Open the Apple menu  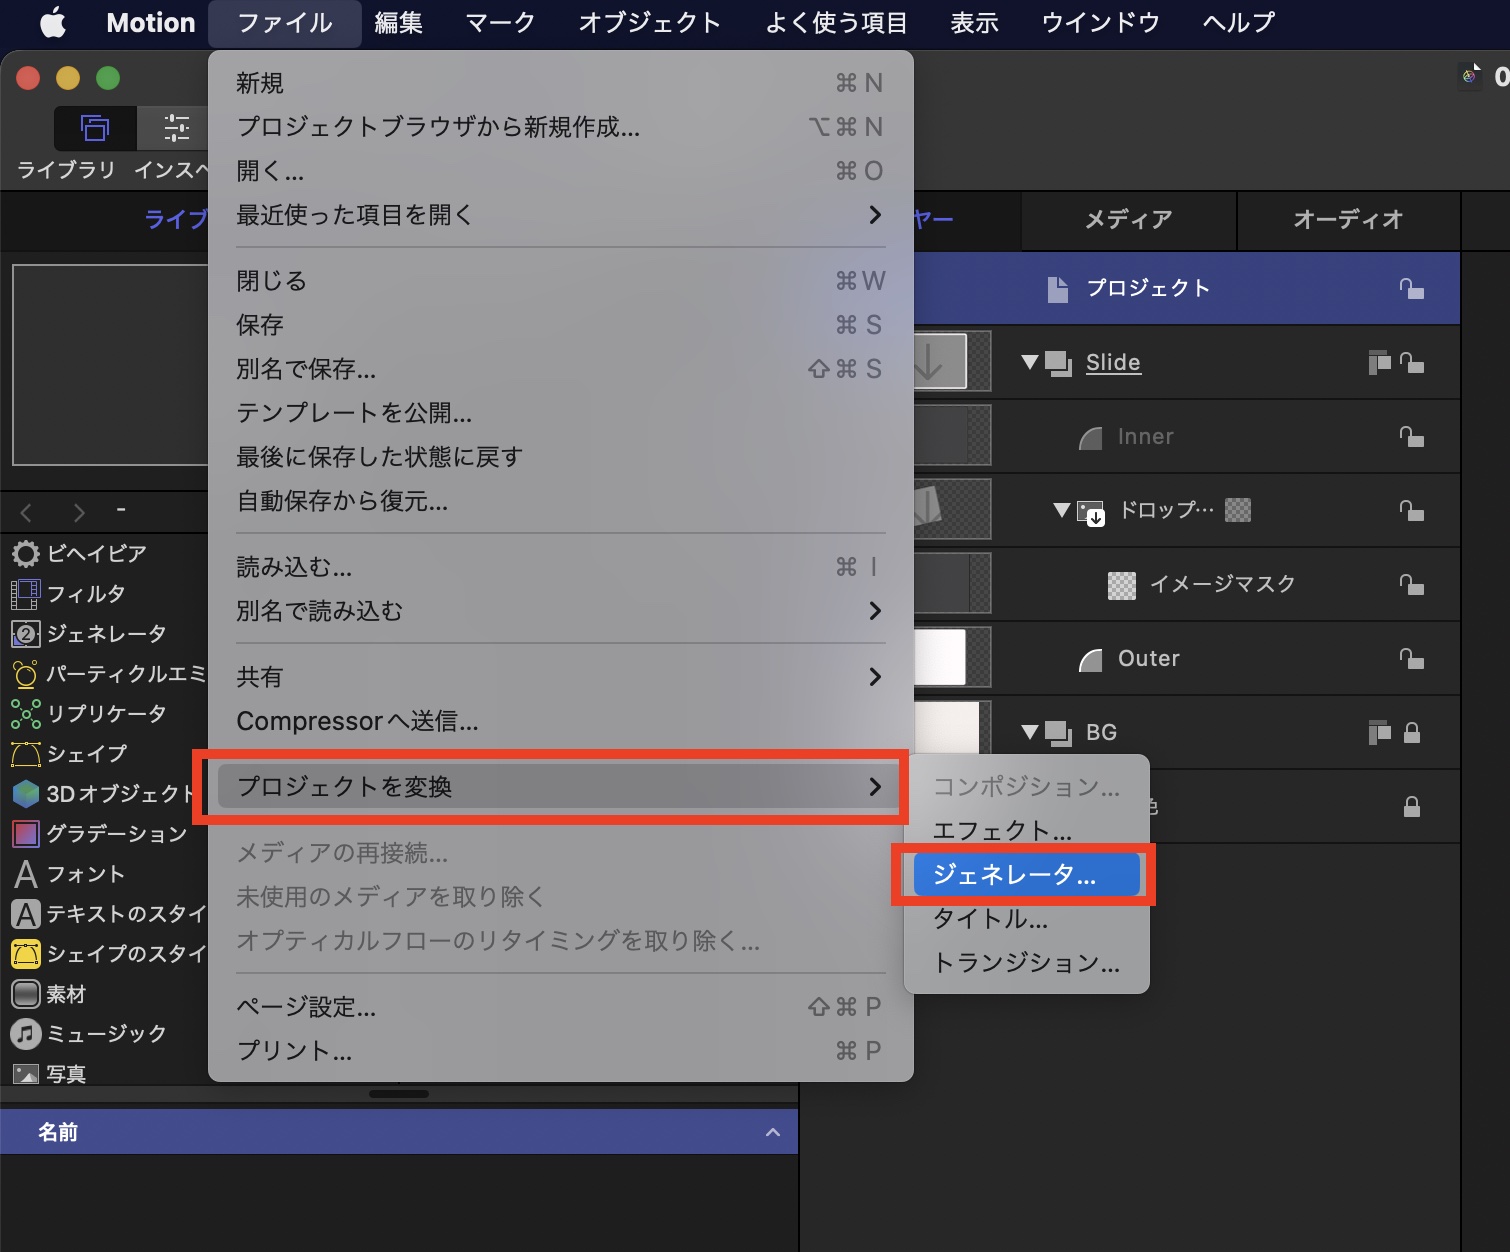pos(52,22)
